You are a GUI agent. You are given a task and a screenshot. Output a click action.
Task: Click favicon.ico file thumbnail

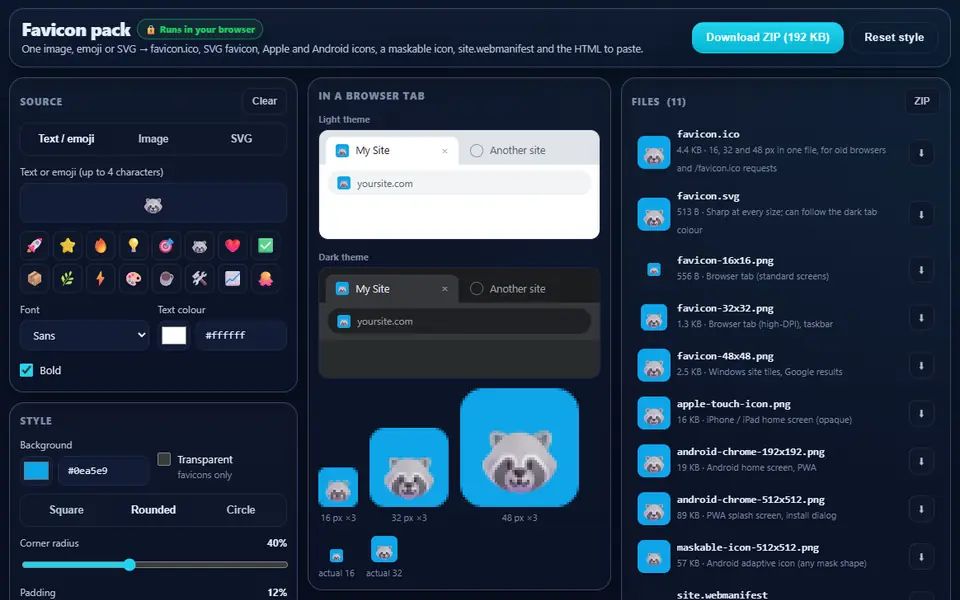pos(653,152)
